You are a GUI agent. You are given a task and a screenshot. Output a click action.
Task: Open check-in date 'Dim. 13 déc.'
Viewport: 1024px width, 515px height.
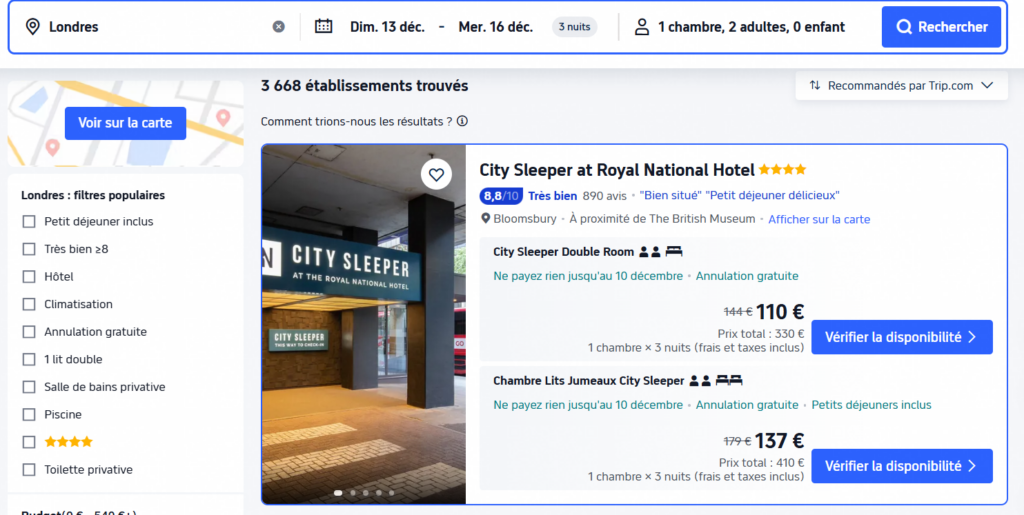(387, 27)
